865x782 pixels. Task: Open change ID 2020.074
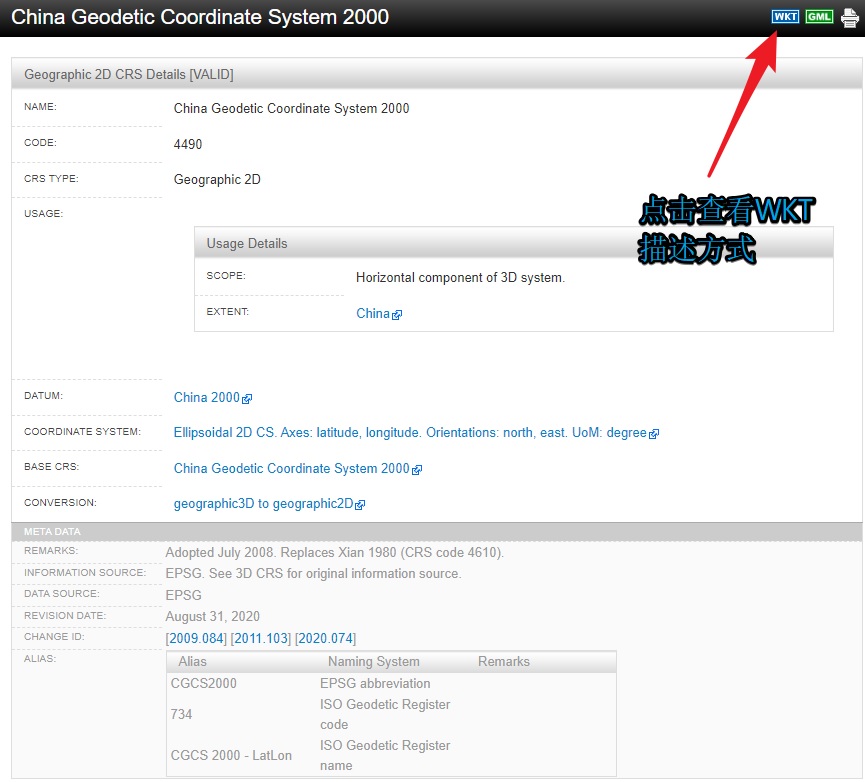(x=325, y=638)
